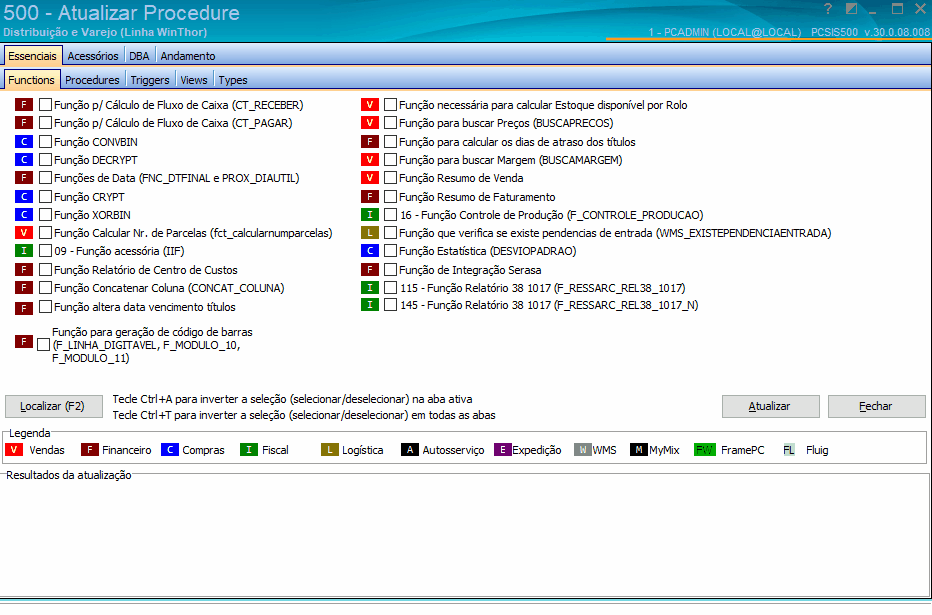Click the Fiscal legend I icon
This screenshot has width=932, height=615.
(x=249, y=450)
